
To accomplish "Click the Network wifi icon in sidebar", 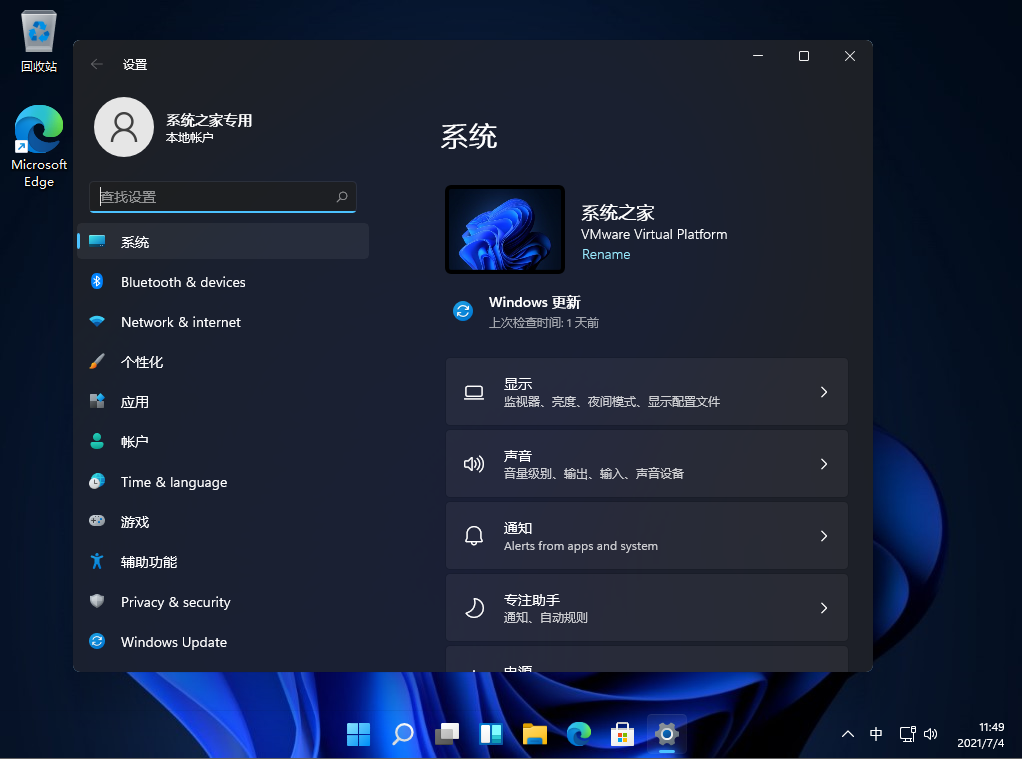I will pos(97,321).
